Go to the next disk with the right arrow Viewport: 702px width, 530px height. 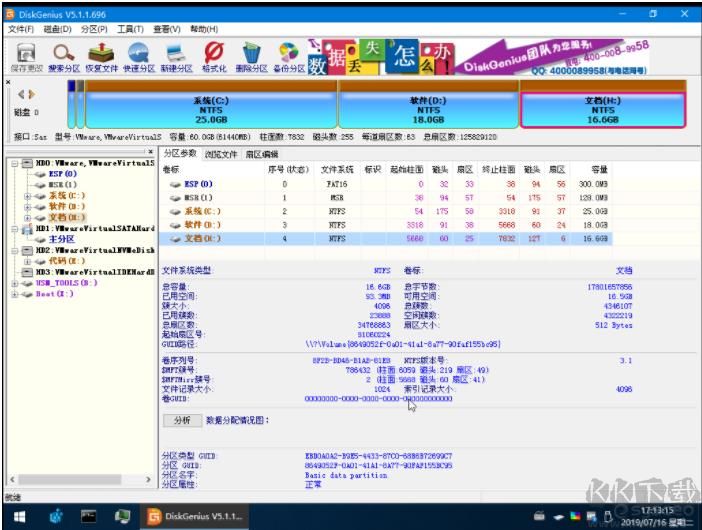point(31,94)
